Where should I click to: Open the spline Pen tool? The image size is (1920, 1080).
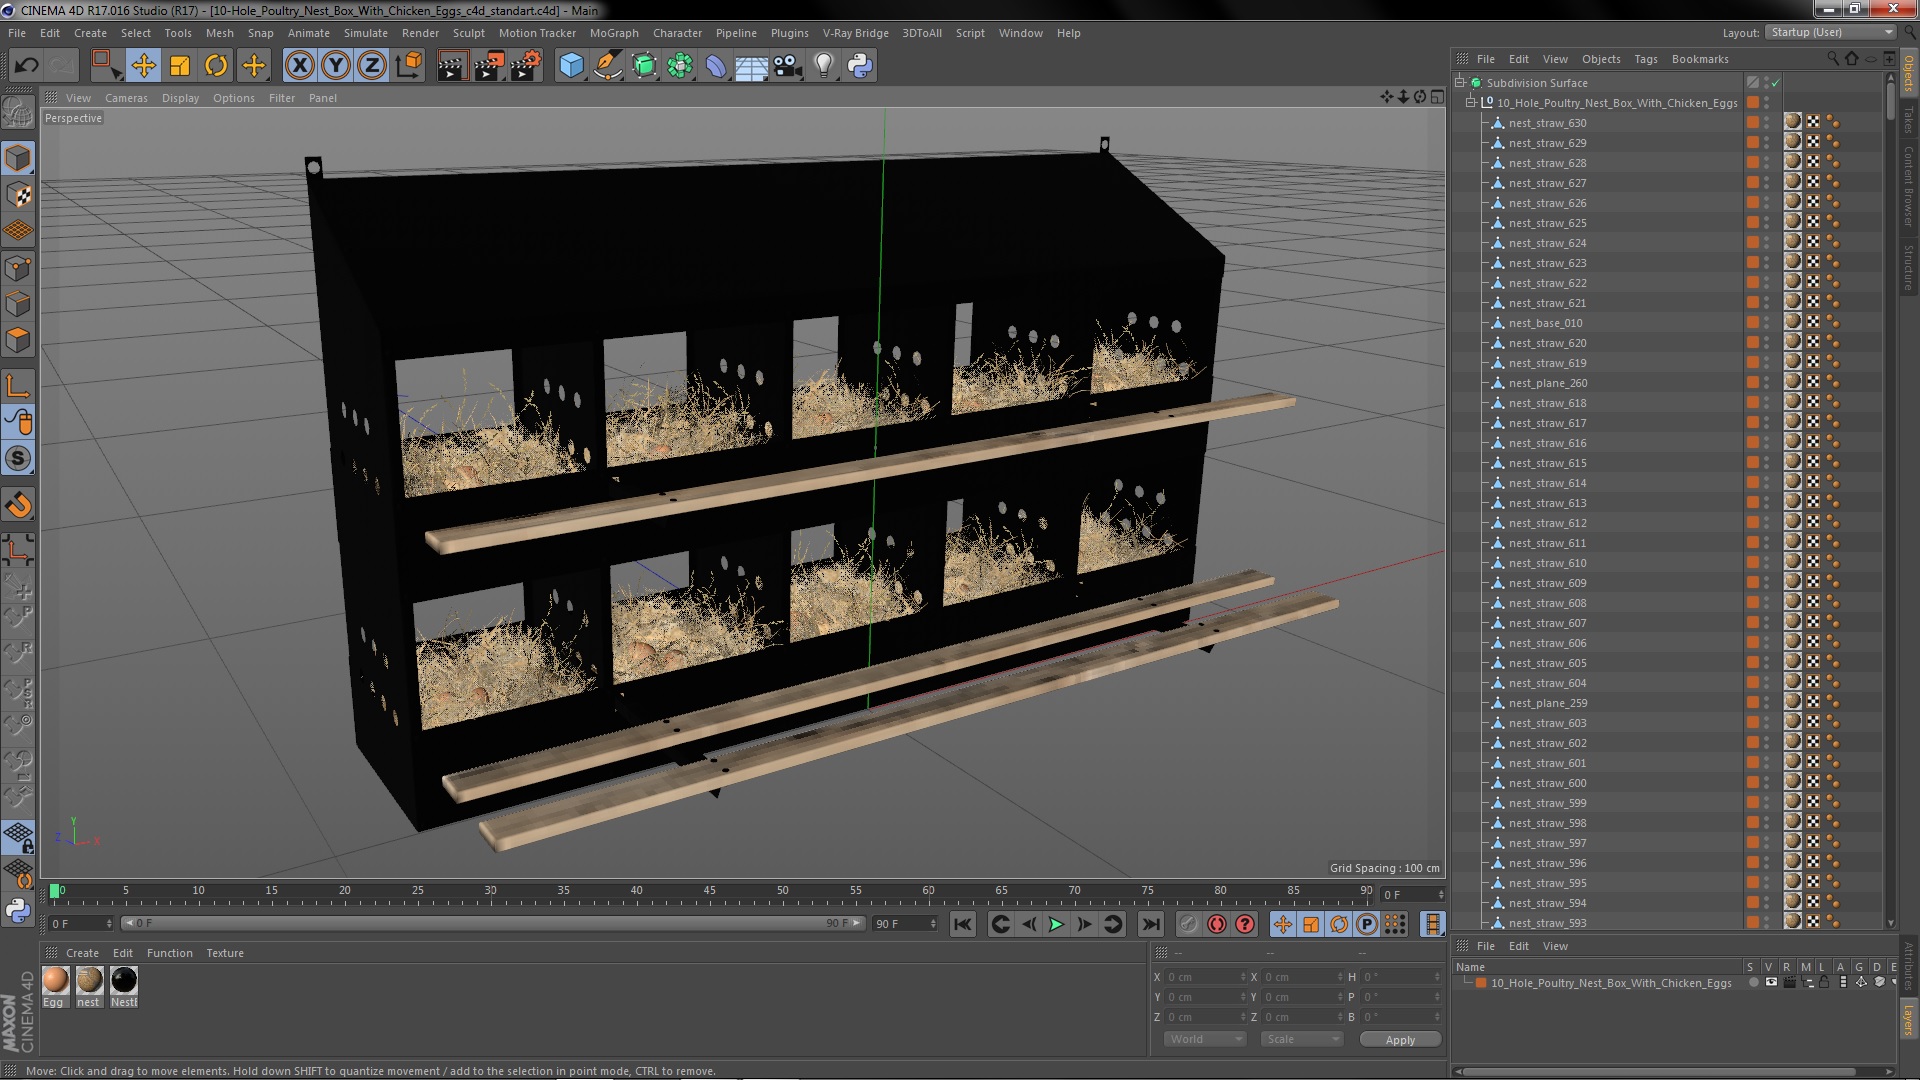[x=607, y=66]
